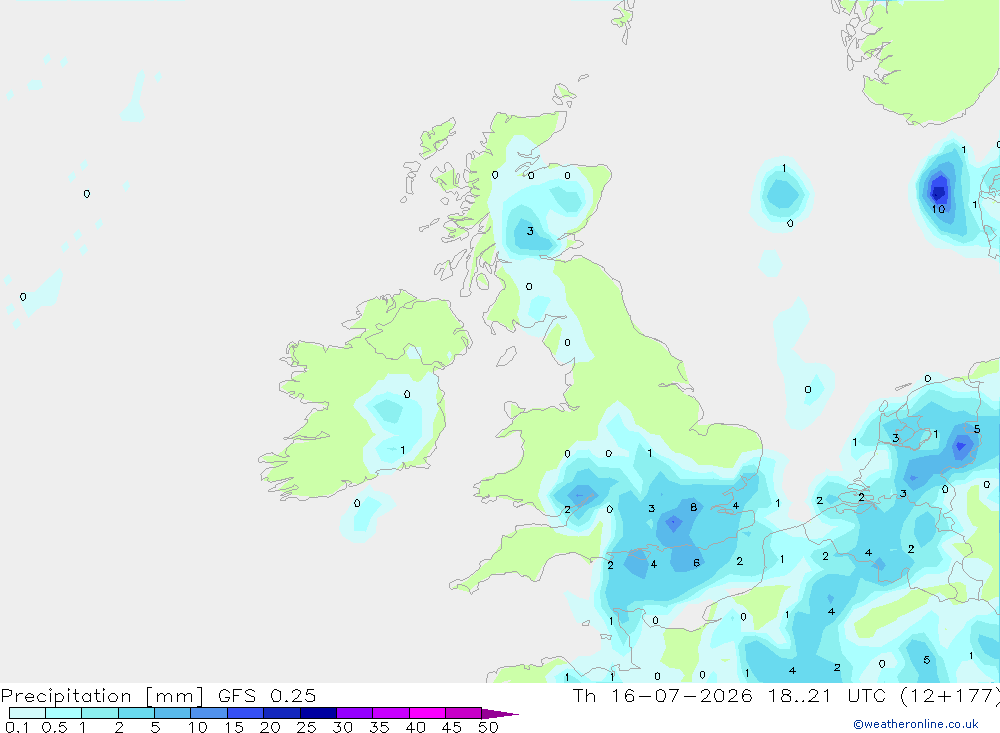
Task: Select the 'Precipitation [mm] GFS 0.25' title
Action: (158, 695)
